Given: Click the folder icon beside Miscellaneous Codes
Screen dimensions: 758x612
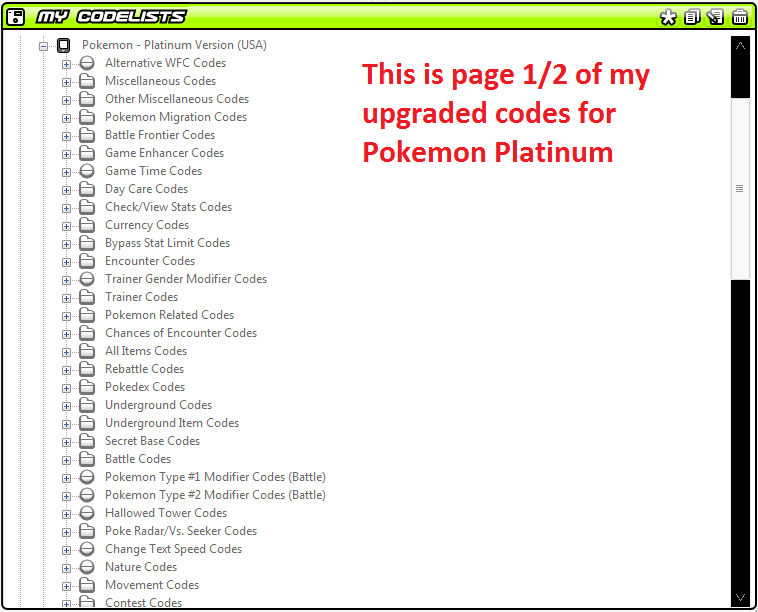Looking at the screenshot, I should point(87,81).
